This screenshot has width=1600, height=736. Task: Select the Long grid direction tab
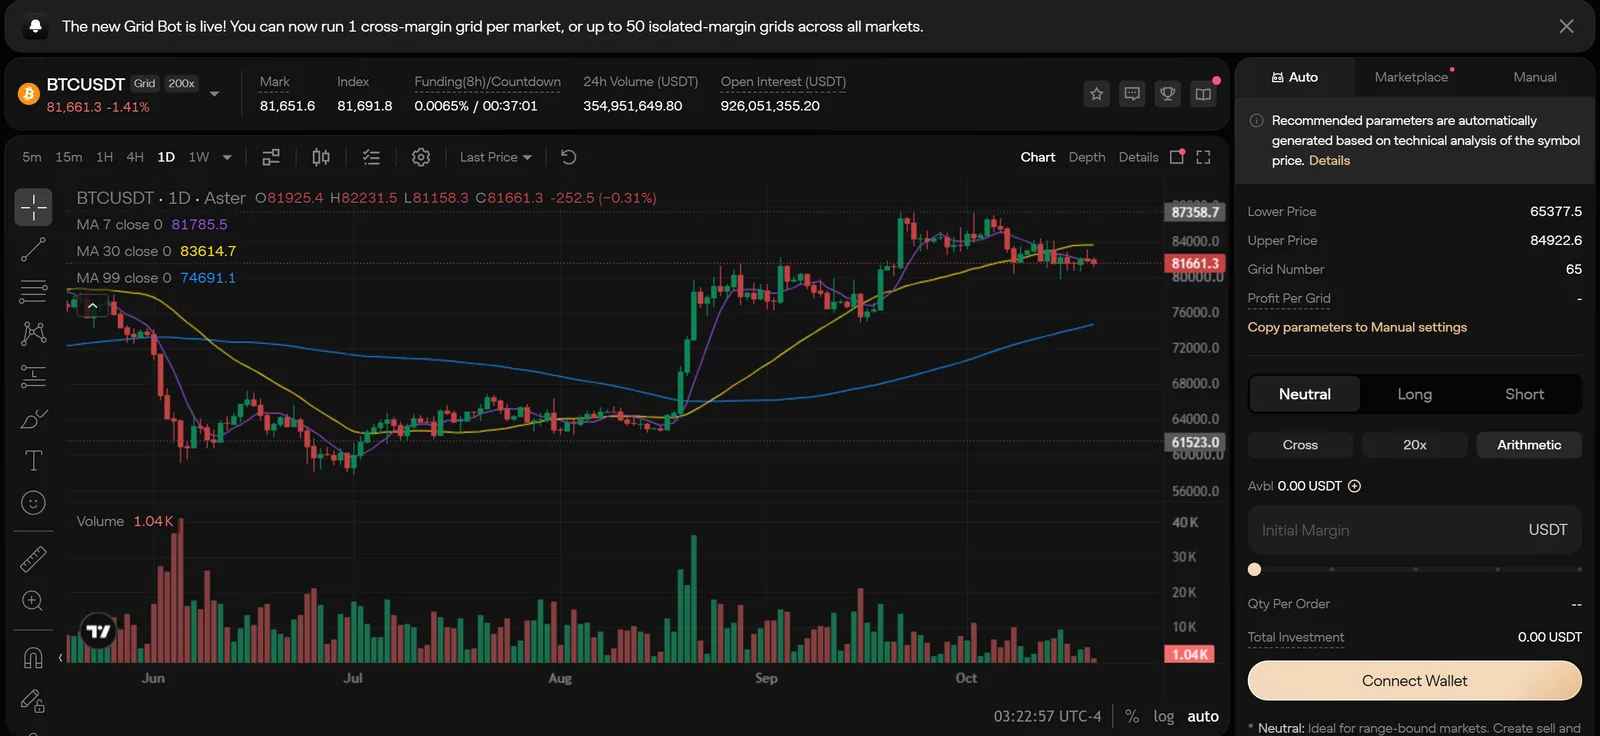(x=1415, y=394)
